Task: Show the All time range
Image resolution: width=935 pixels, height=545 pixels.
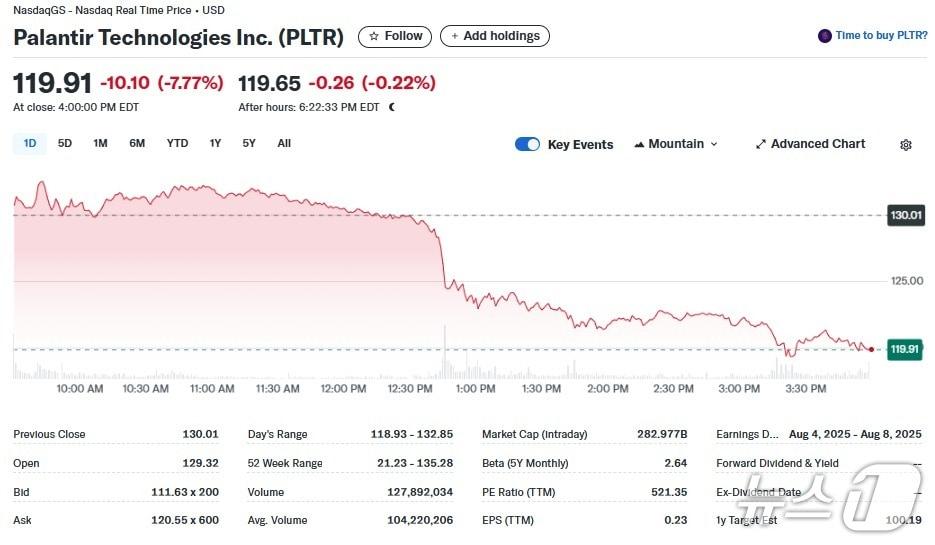Action: tap(284, 143)
